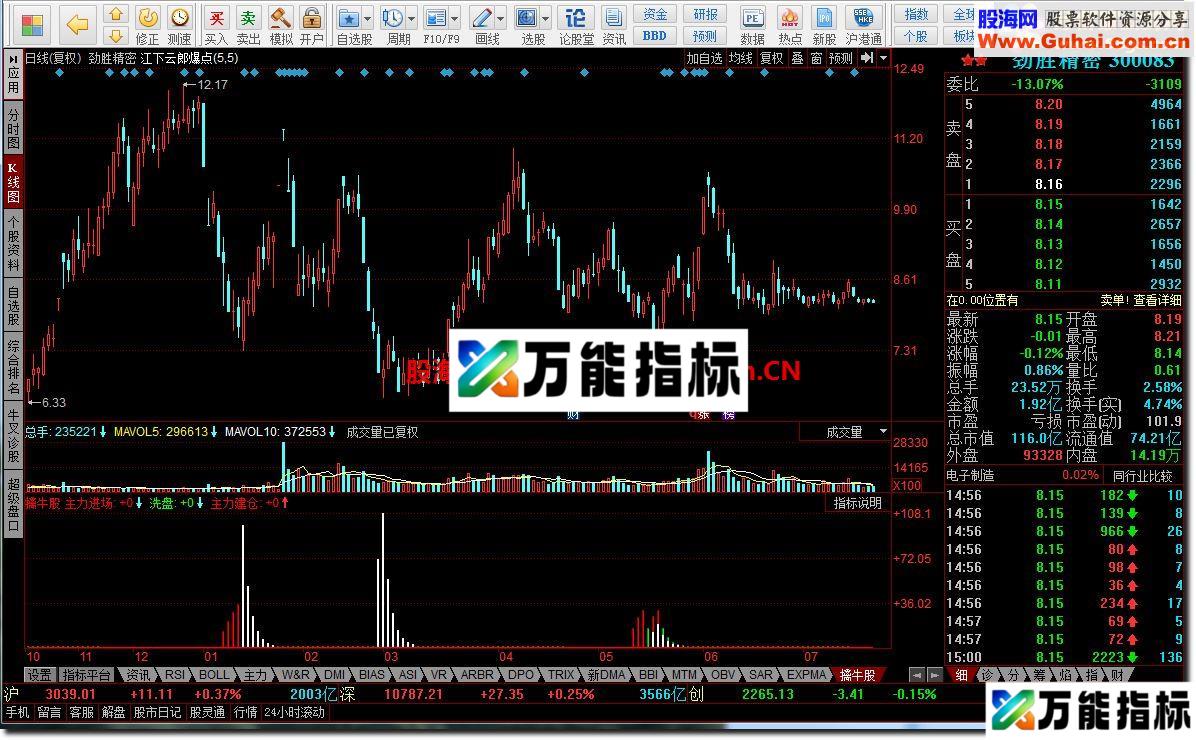
Task: Toggle 叠 overlay mode on the chart
Action: 797,58
